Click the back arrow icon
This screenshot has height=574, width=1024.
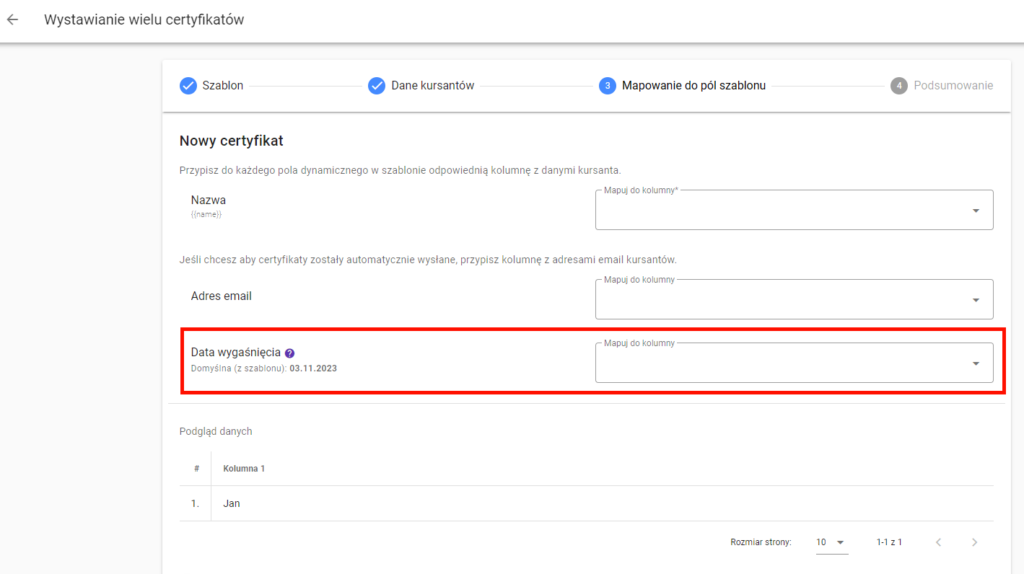pos(12,20)
